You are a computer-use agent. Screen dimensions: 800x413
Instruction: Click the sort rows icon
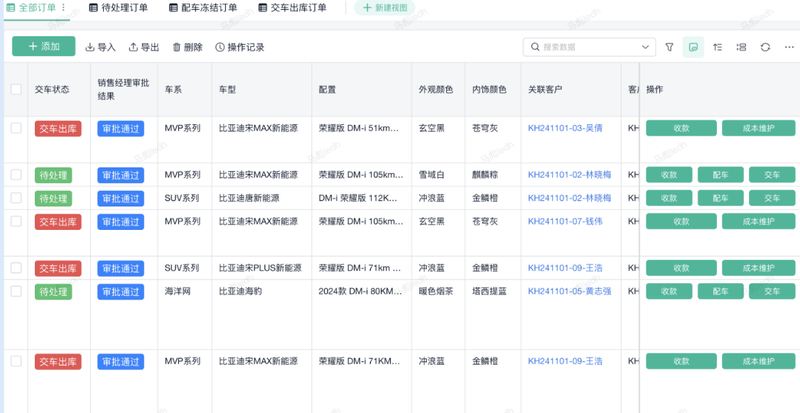click(x=717, y=47)
